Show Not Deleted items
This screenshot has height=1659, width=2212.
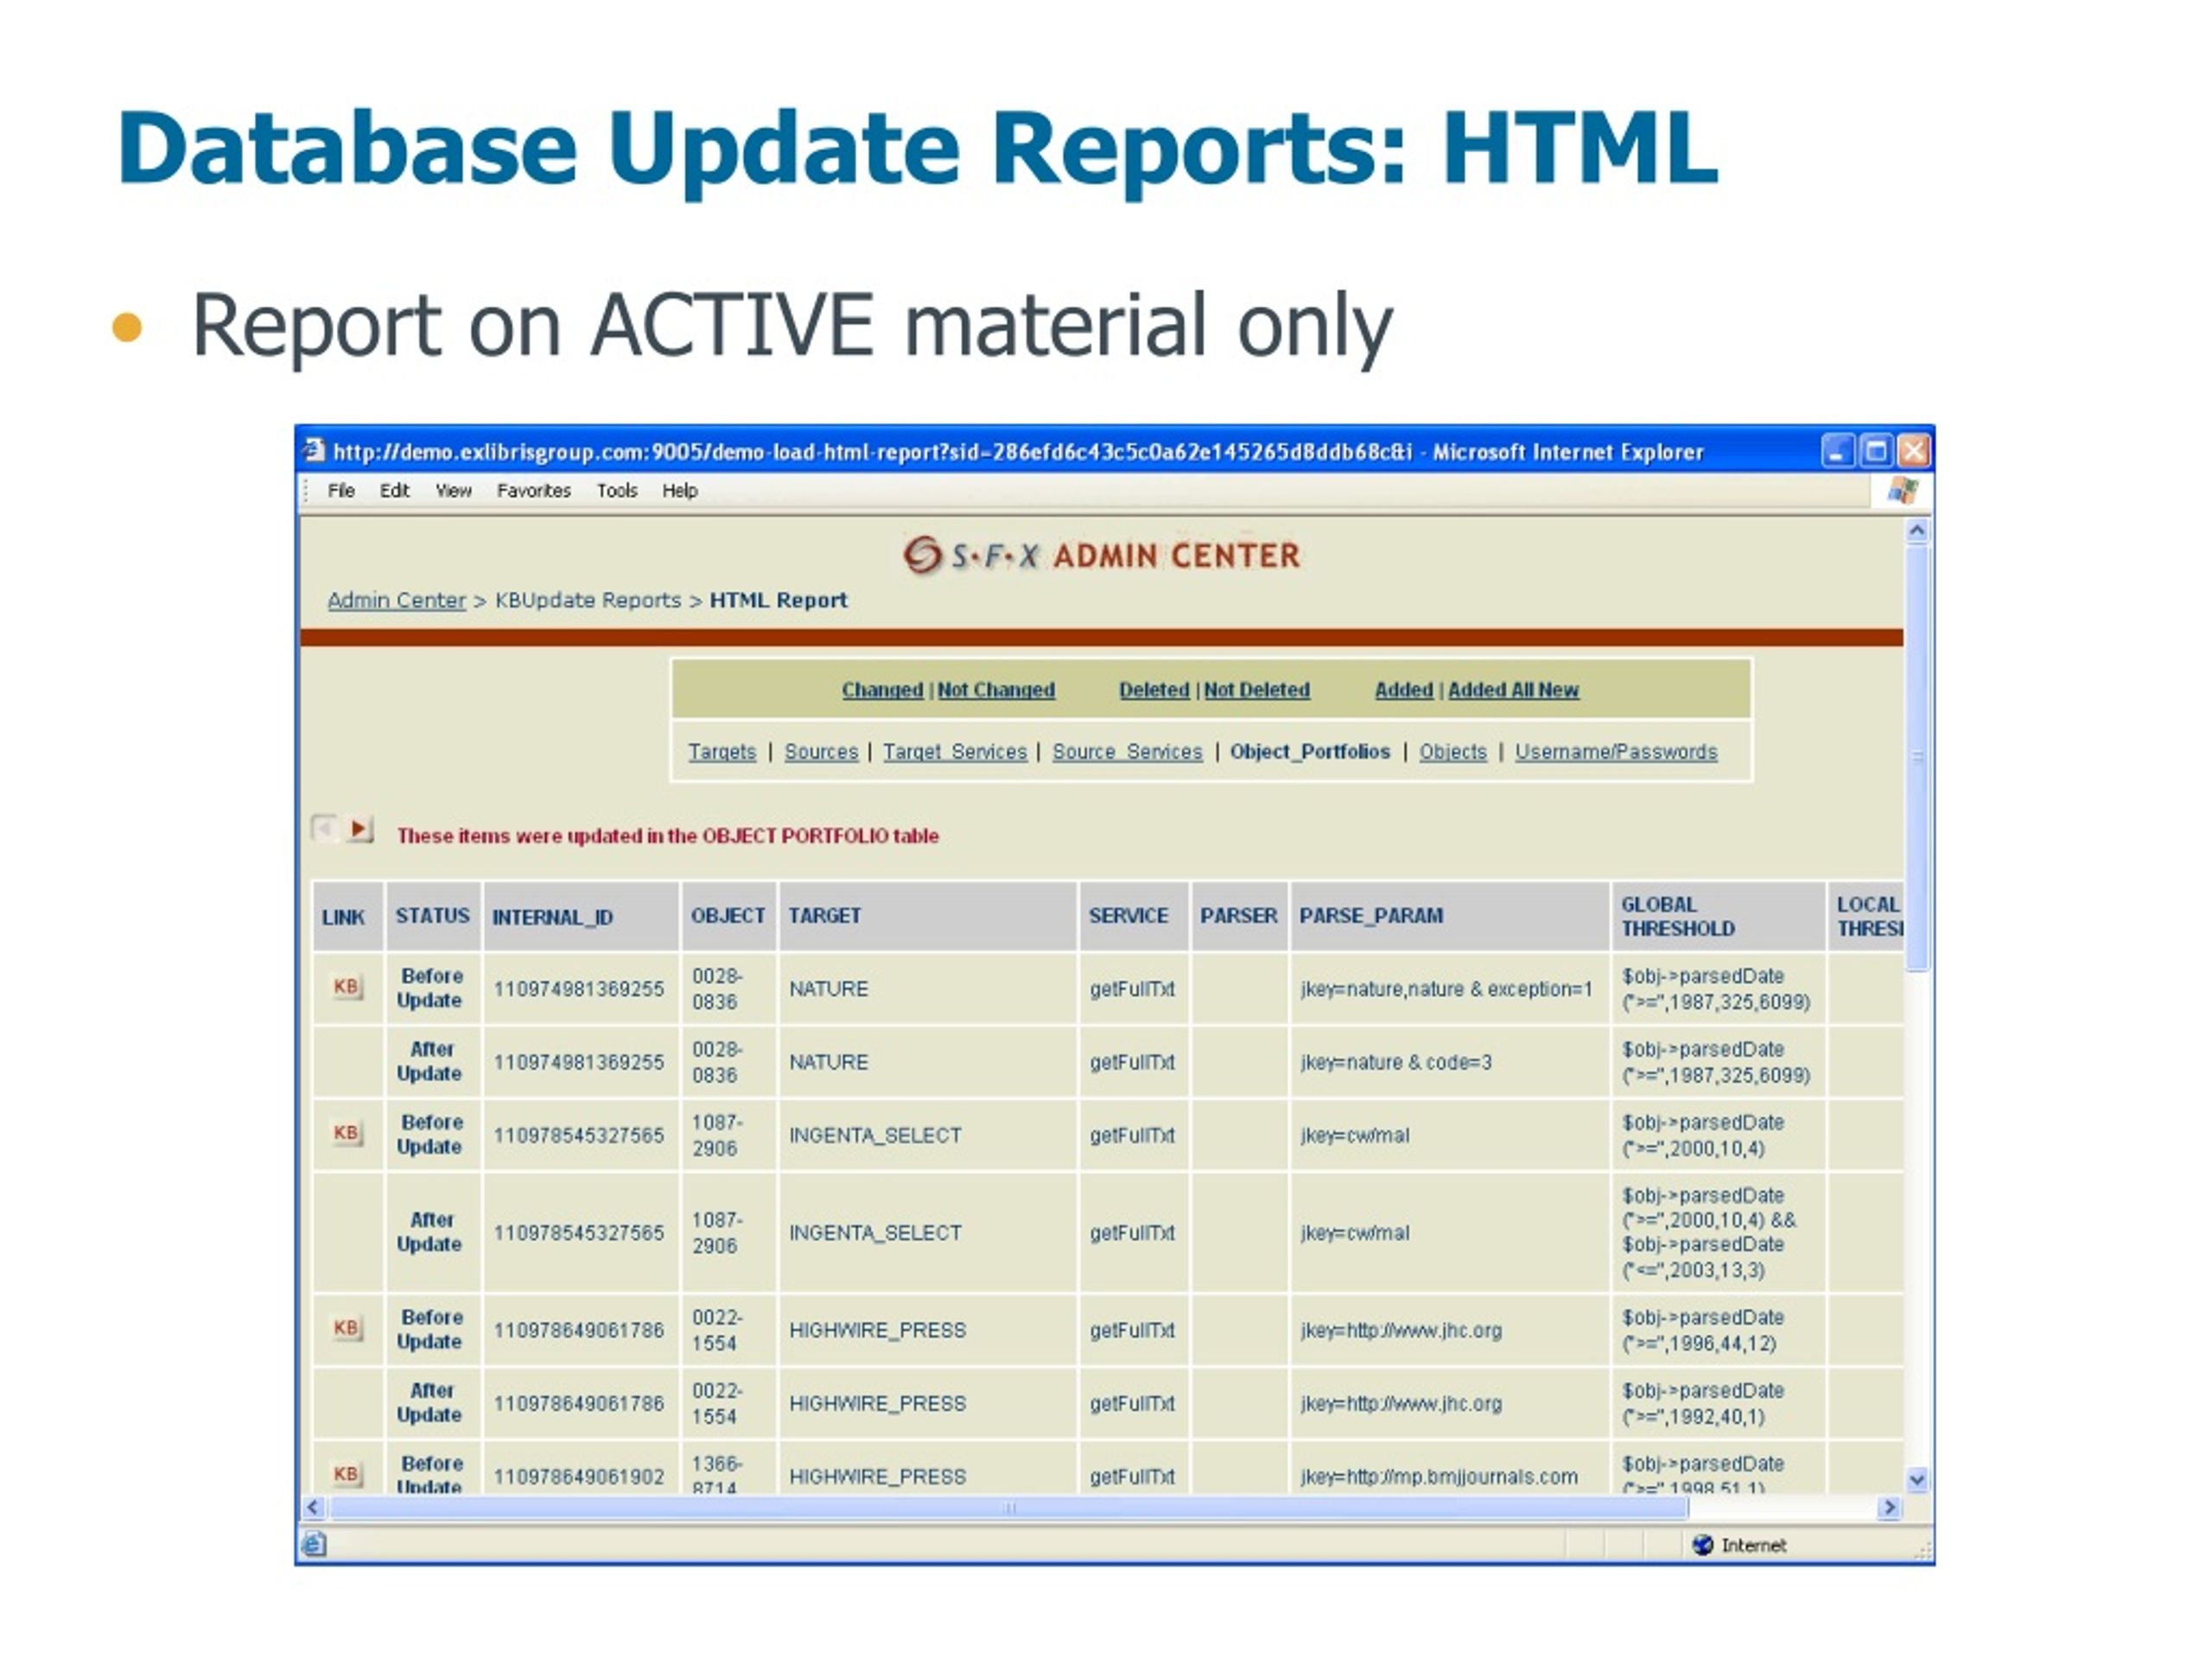click(1257, 690)
